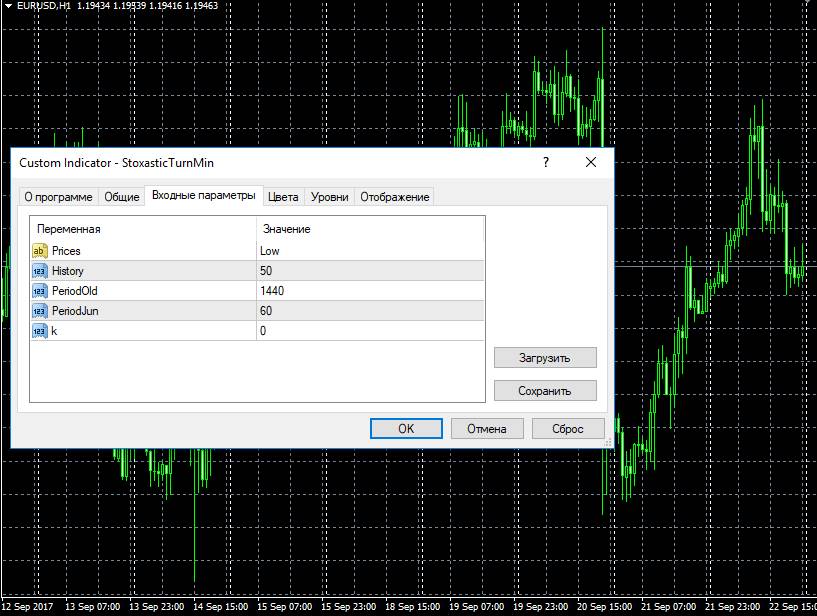Select the PeriodOld variable name
The height and width of the screenshot is (616, 817).
(x=75, y=291)
